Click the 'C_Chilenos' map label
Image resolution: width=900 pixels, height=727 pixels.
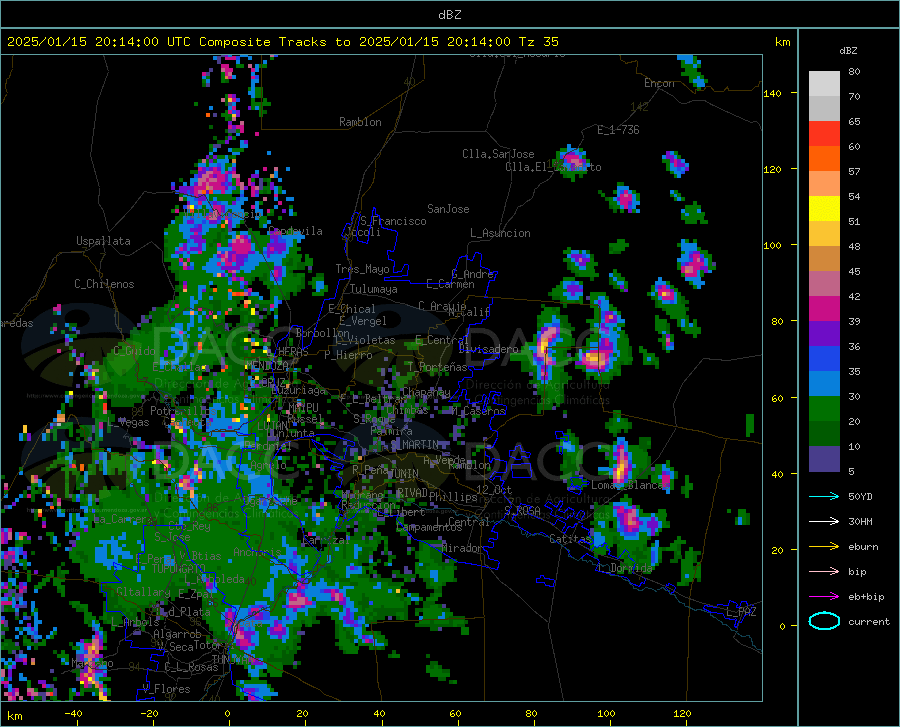pyautogui.click(x=104, y=284)
